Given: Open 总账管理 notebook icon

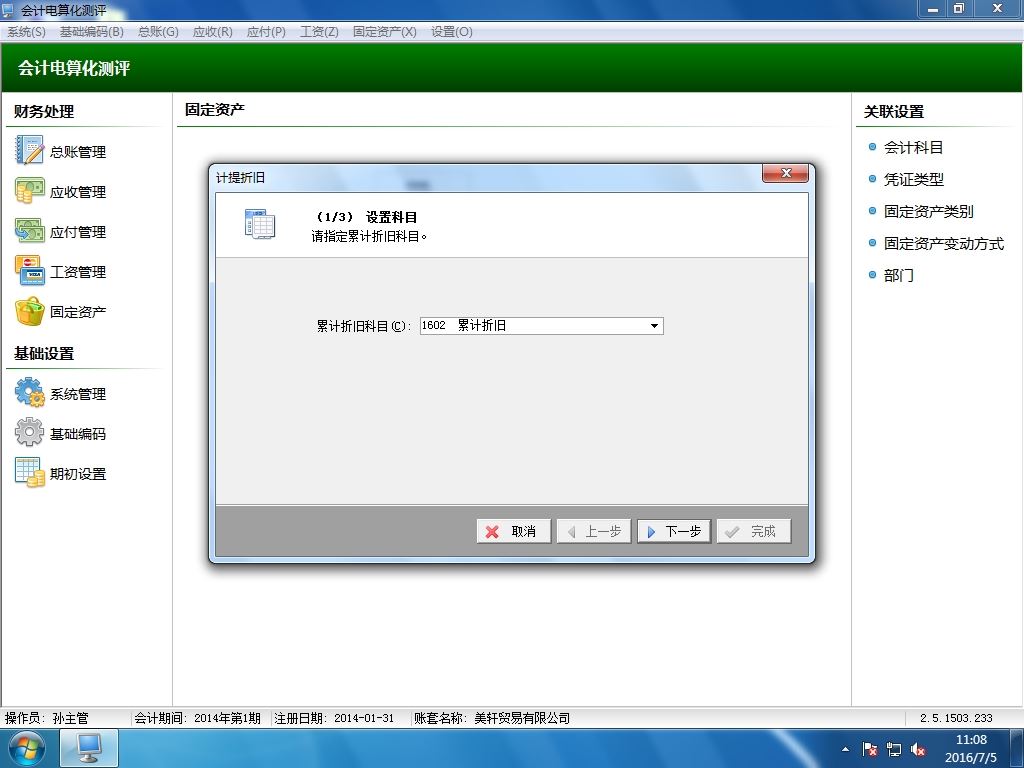Looking at the screenshot, I should click(29, 151).
